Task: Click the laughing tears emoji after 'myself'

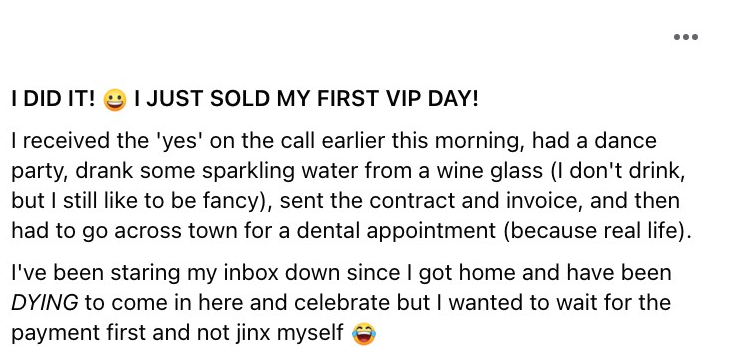Action: click(364, 334)
